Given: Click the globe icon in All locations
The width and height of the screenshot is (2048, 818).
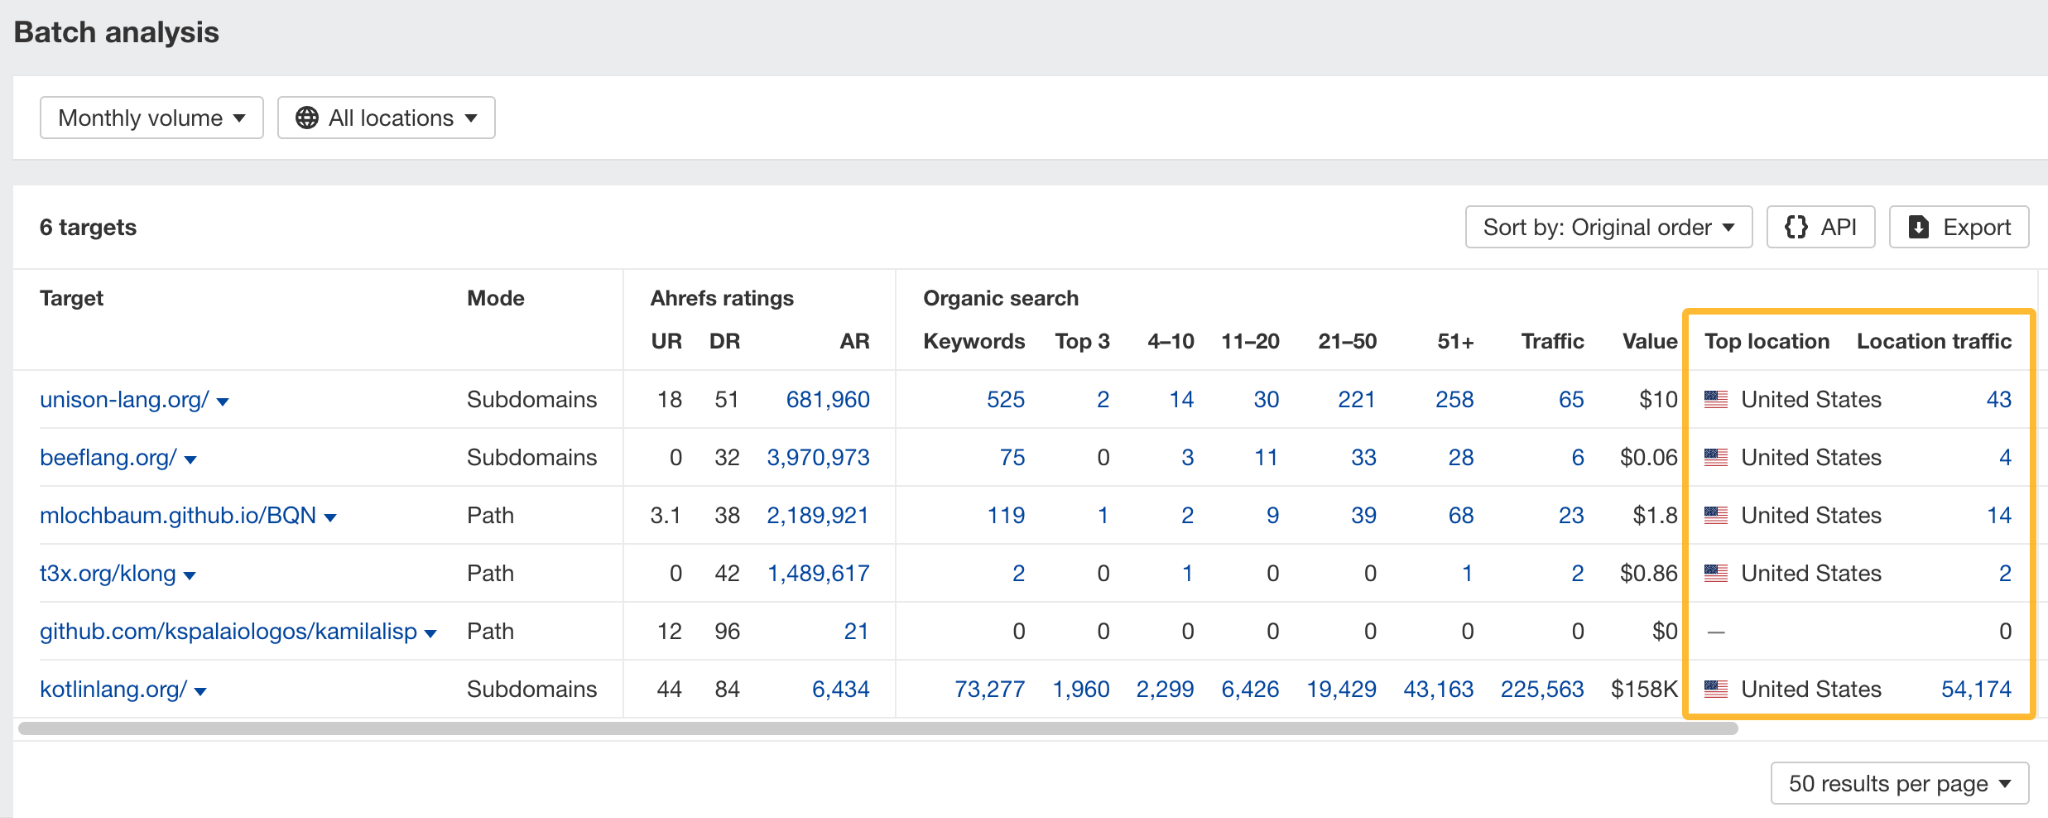Looking at the screenshot, I should tap(308, 118).
